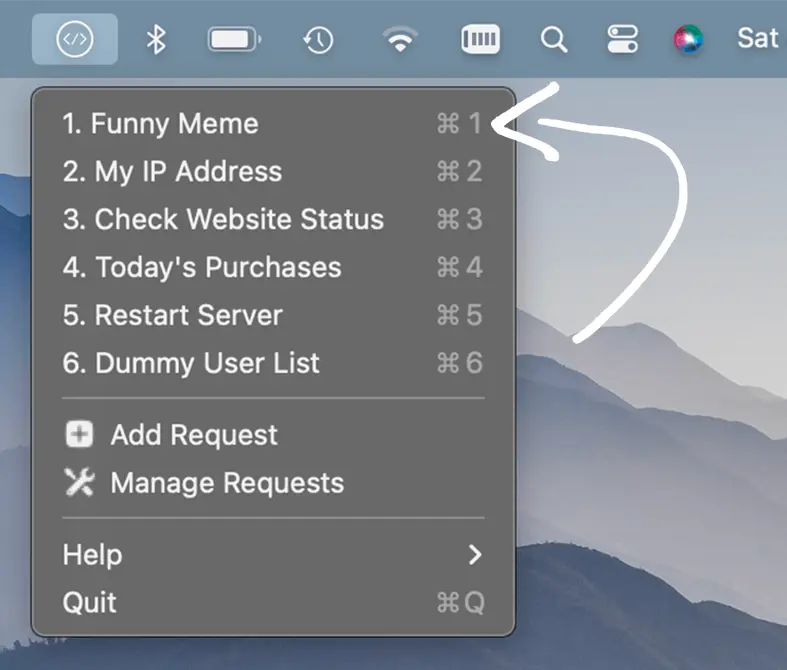Open the Time Machine clock icon
The width and height of the screenshot is (787, 670).
click(x=318, y=40)
